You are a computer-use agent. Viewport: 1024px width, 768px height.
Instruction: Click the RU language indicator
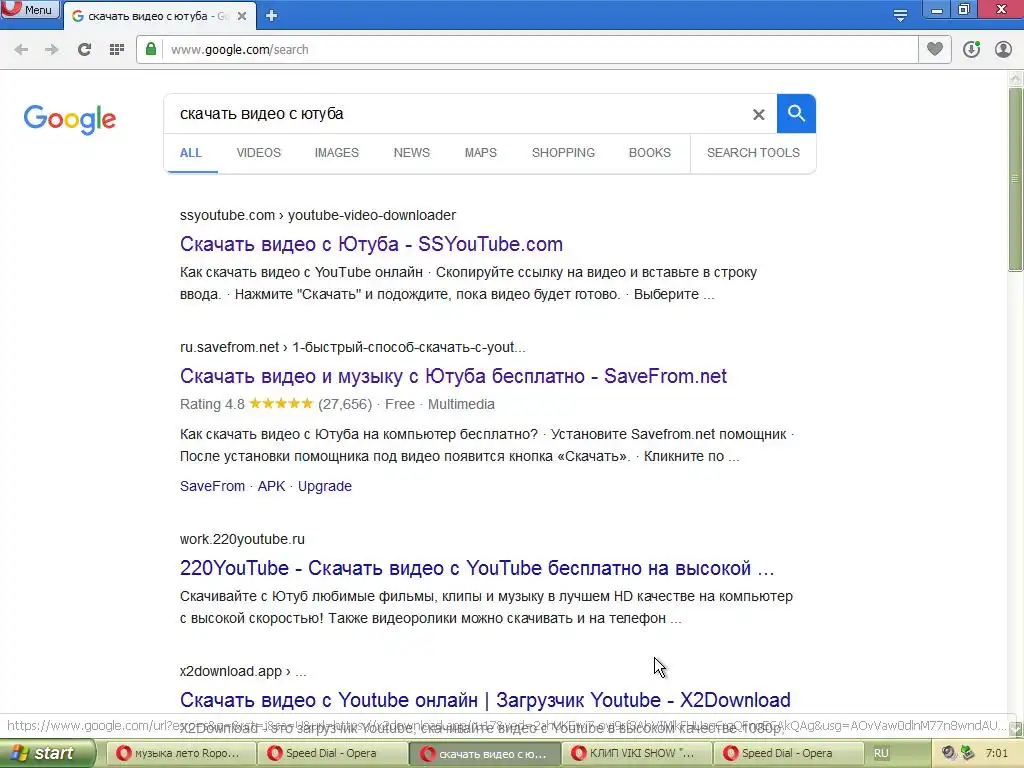tap(881, 753)
